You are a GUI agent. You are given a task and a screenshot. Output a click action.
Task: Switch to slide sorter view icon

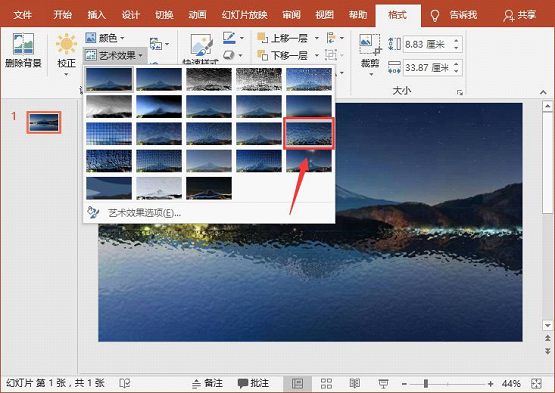pos(326,383)
